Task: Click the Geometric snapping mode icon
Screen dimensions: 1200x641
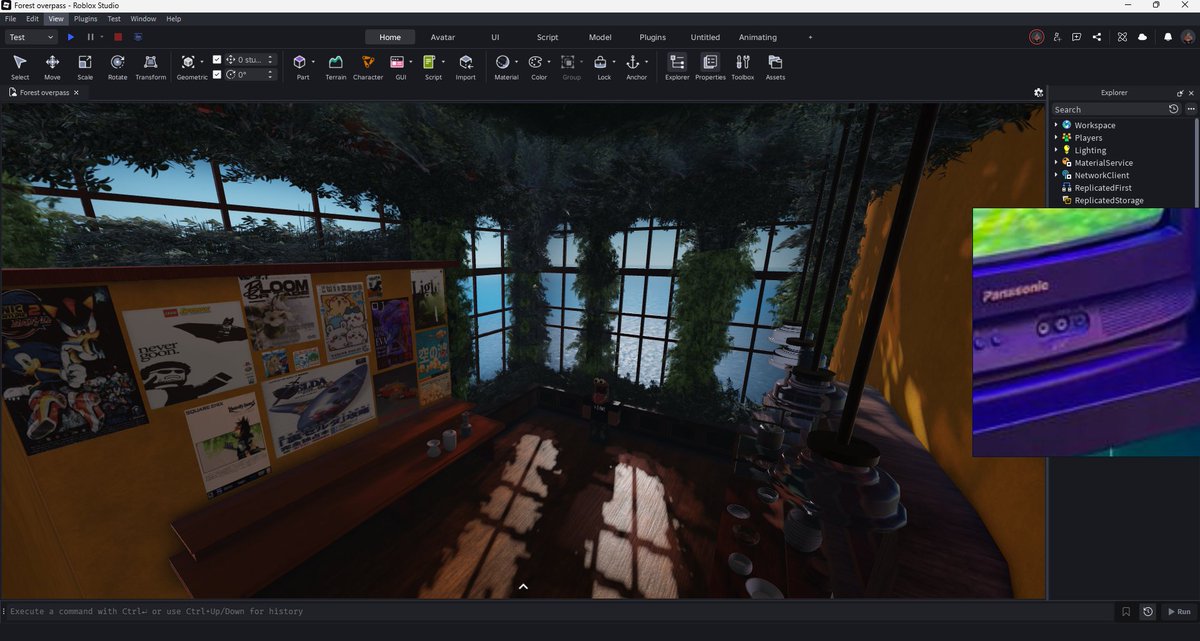Action: coord(188,62)
